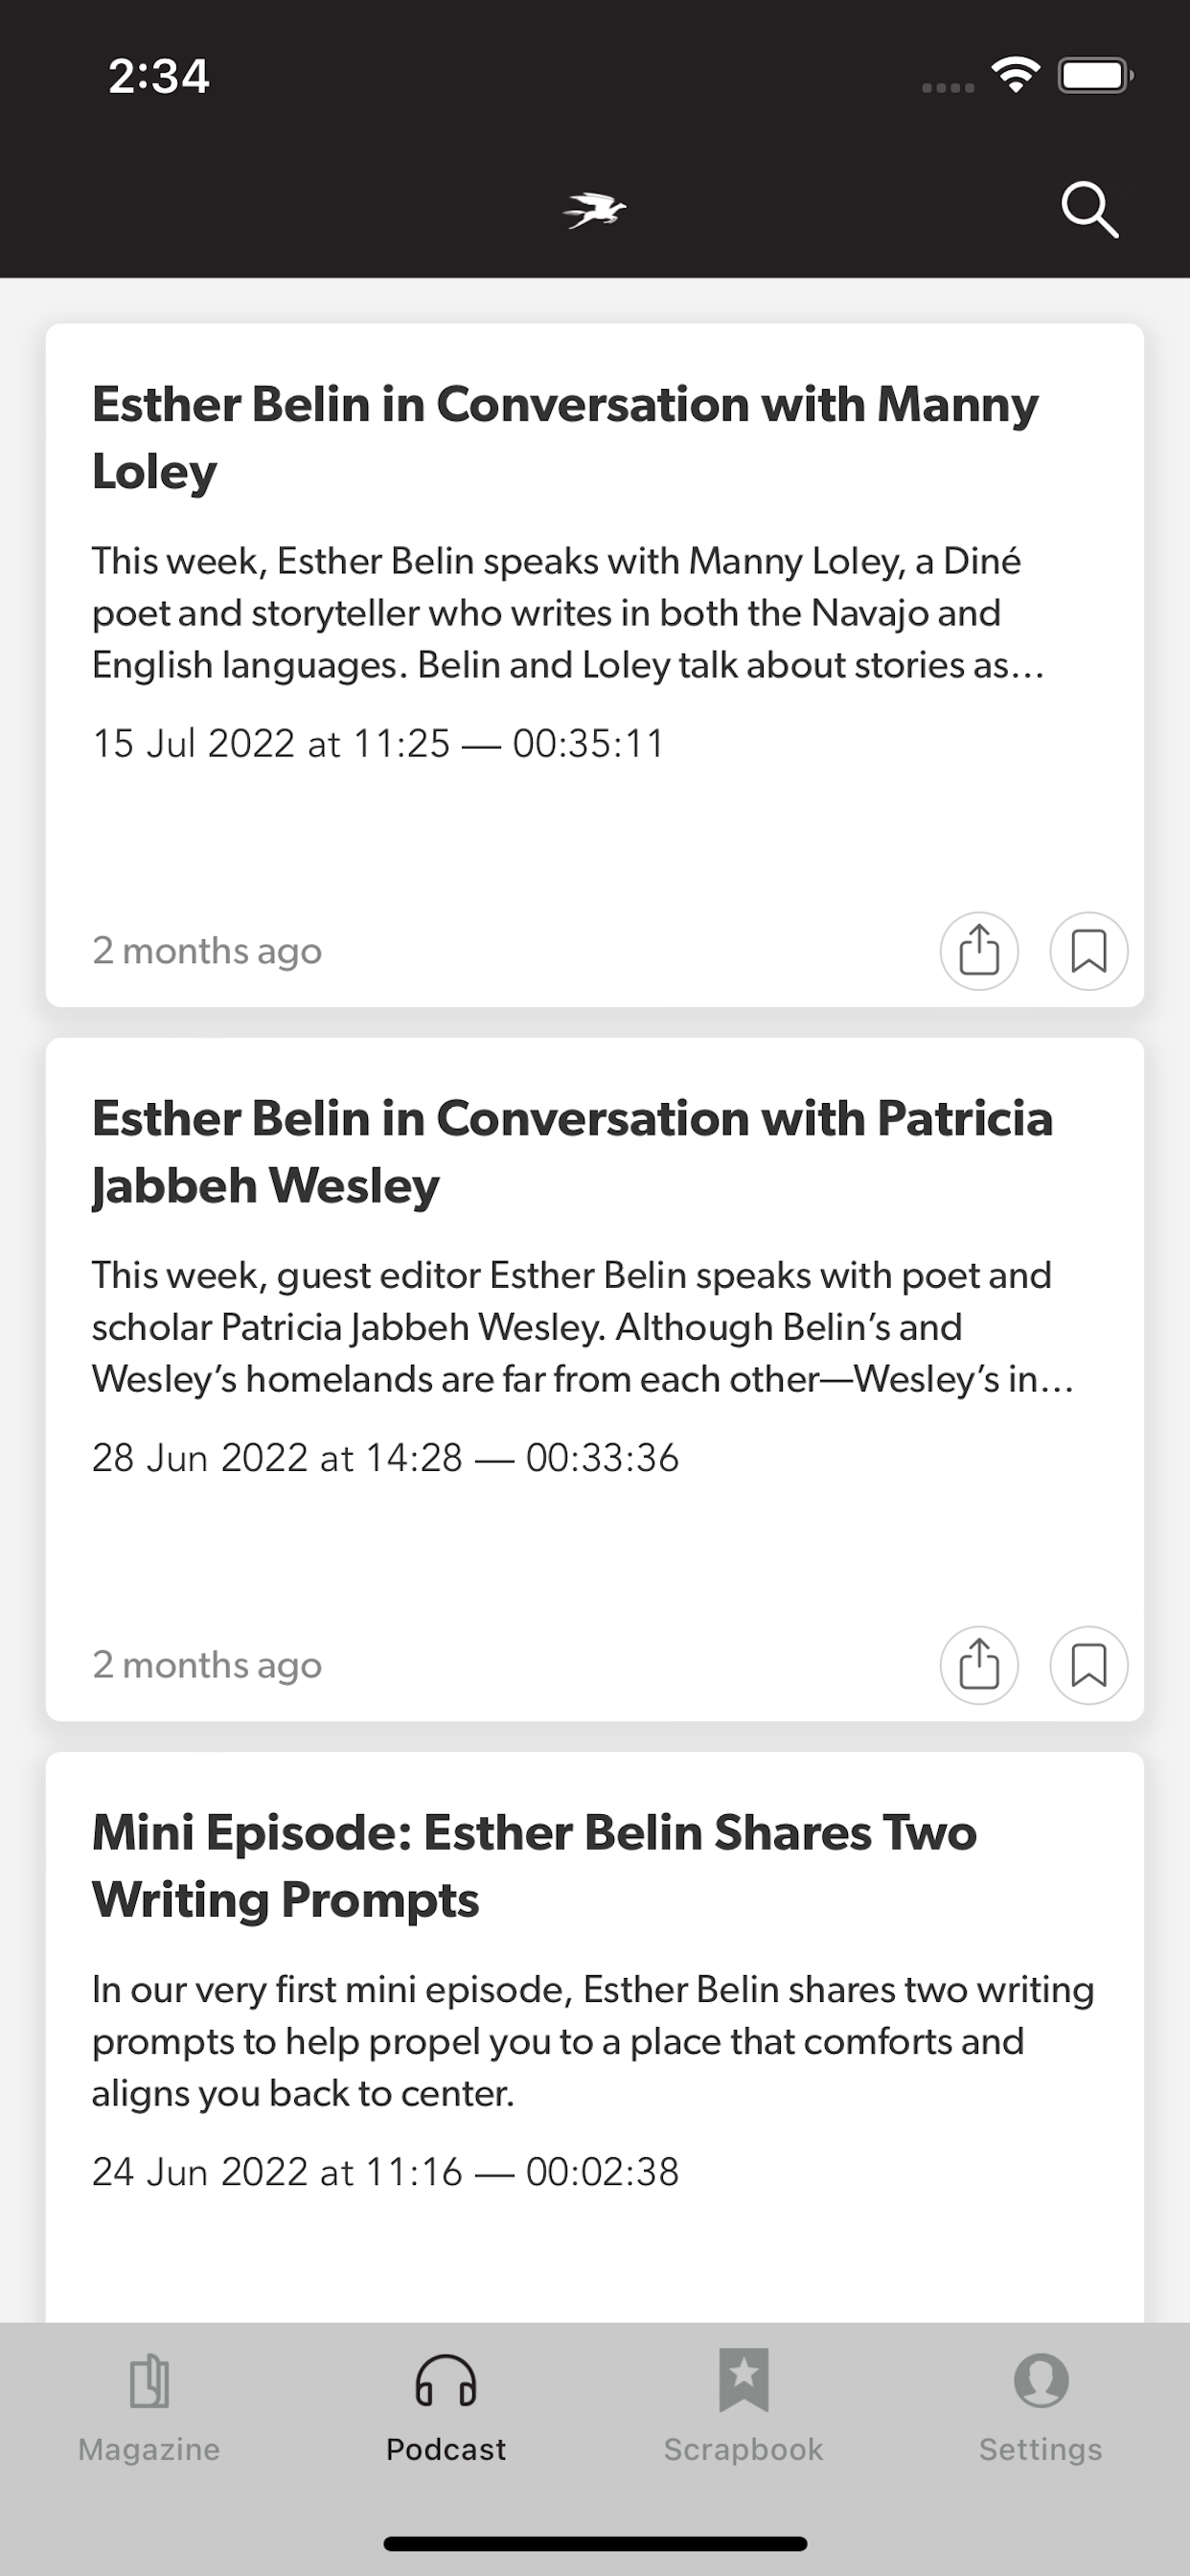Viewport: 1190px width, 2576px height.
Task: Bookmark the Patricia Jabbeh Wesley episode
Action: 1088,1664
